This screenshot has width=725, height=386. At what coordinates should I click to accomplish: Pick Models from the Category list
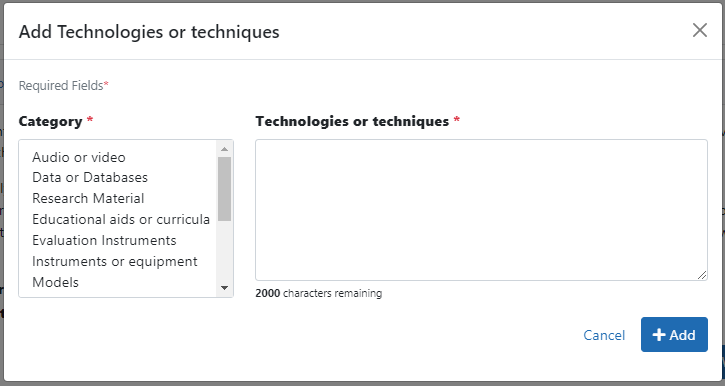click(118, 282)
